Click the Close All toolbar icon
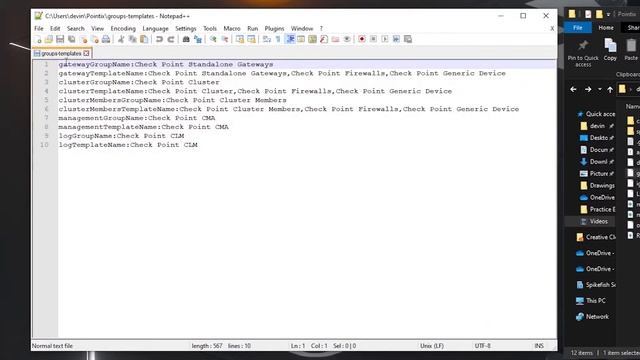Screen dimensions: 640x360 click(x=95, y=39)
